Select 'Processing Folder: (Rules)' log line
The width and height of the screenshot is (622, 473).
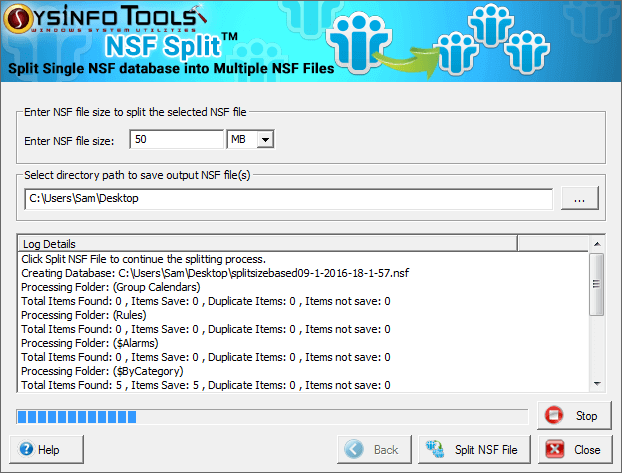(x=84, y=315)
